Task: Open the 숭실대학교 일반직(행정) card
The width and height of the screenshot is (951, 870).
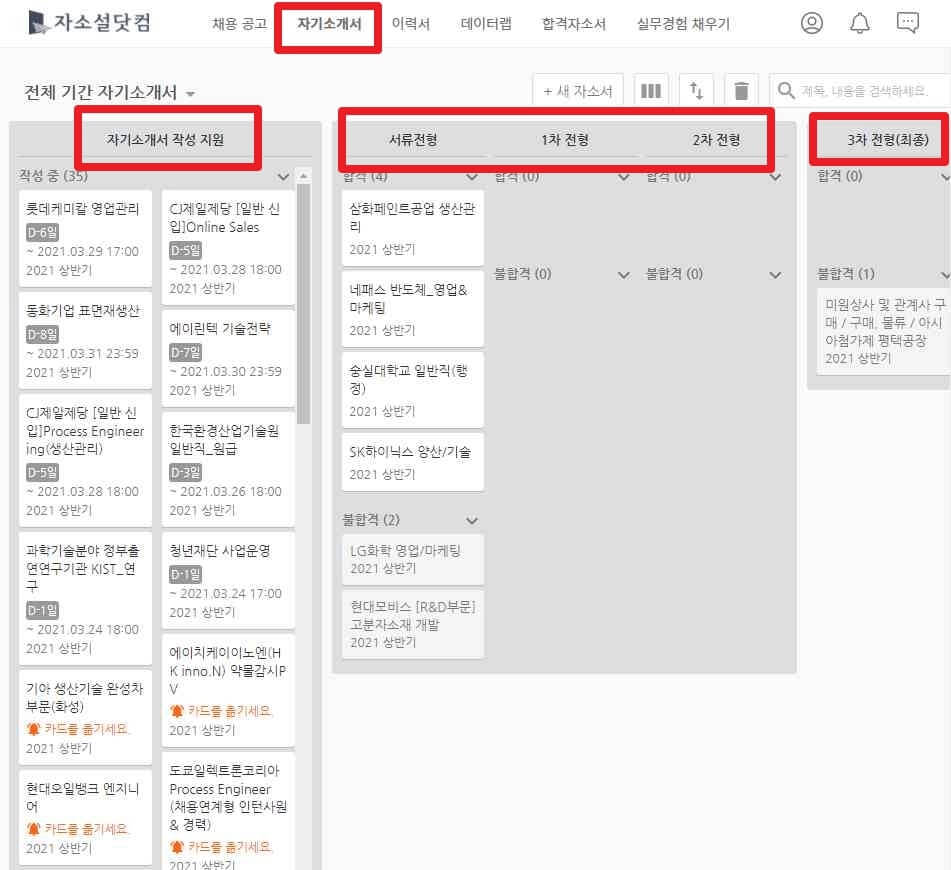Action: click(x=412, y=390)
